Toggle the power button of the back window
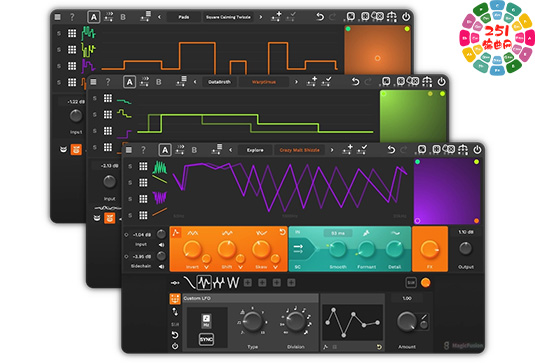535x363 pixels. point(406,17)
